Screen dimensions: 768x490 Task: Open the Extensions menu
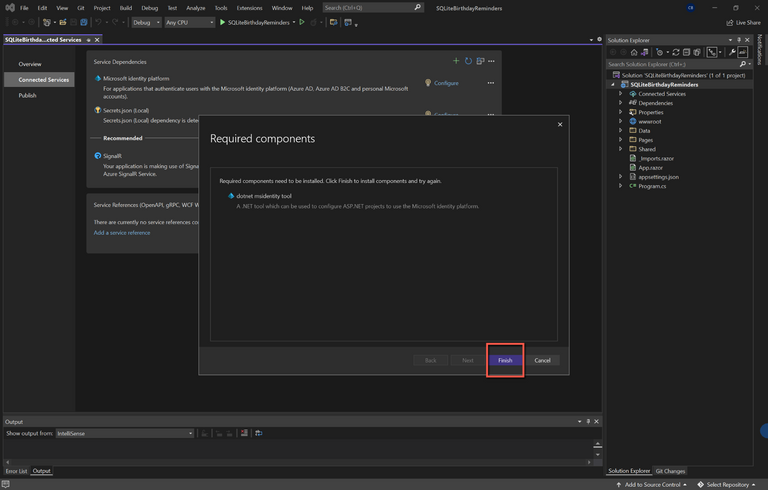249,7
